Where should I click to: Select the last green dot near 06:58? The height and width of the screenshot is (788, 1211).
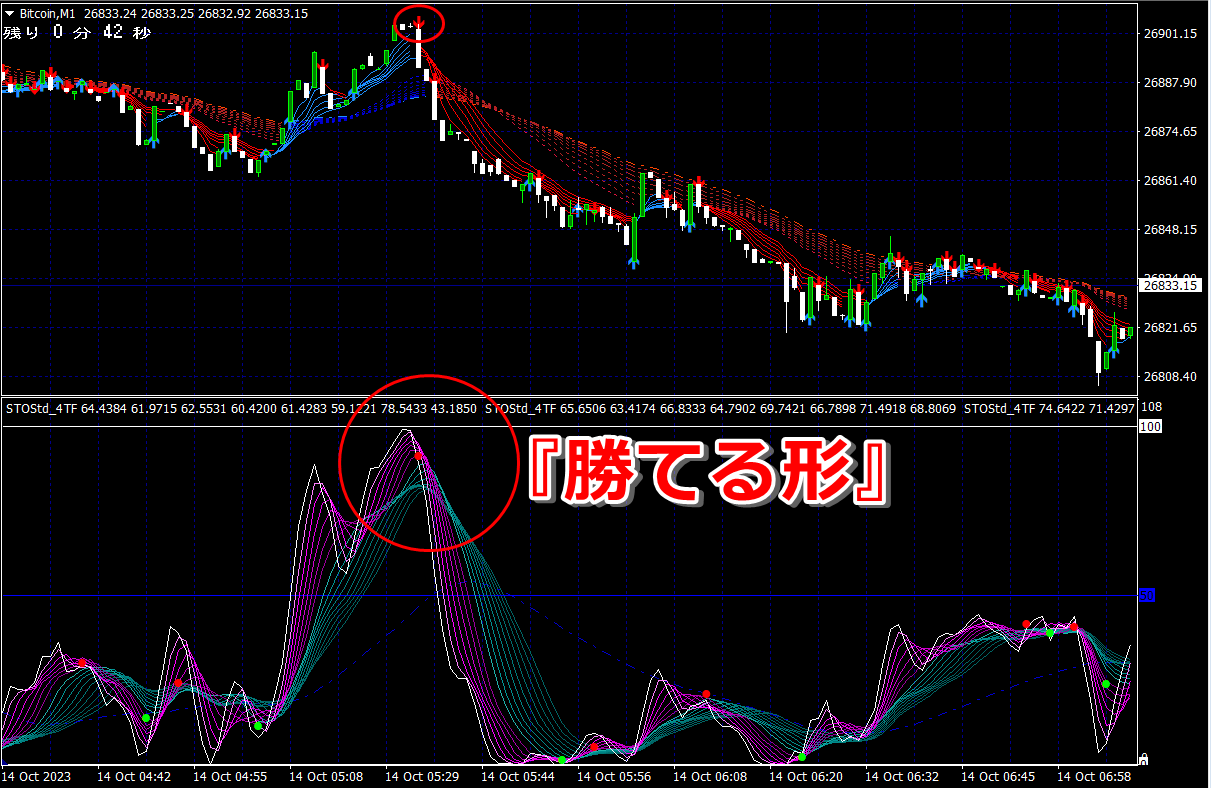point(1106,684)
